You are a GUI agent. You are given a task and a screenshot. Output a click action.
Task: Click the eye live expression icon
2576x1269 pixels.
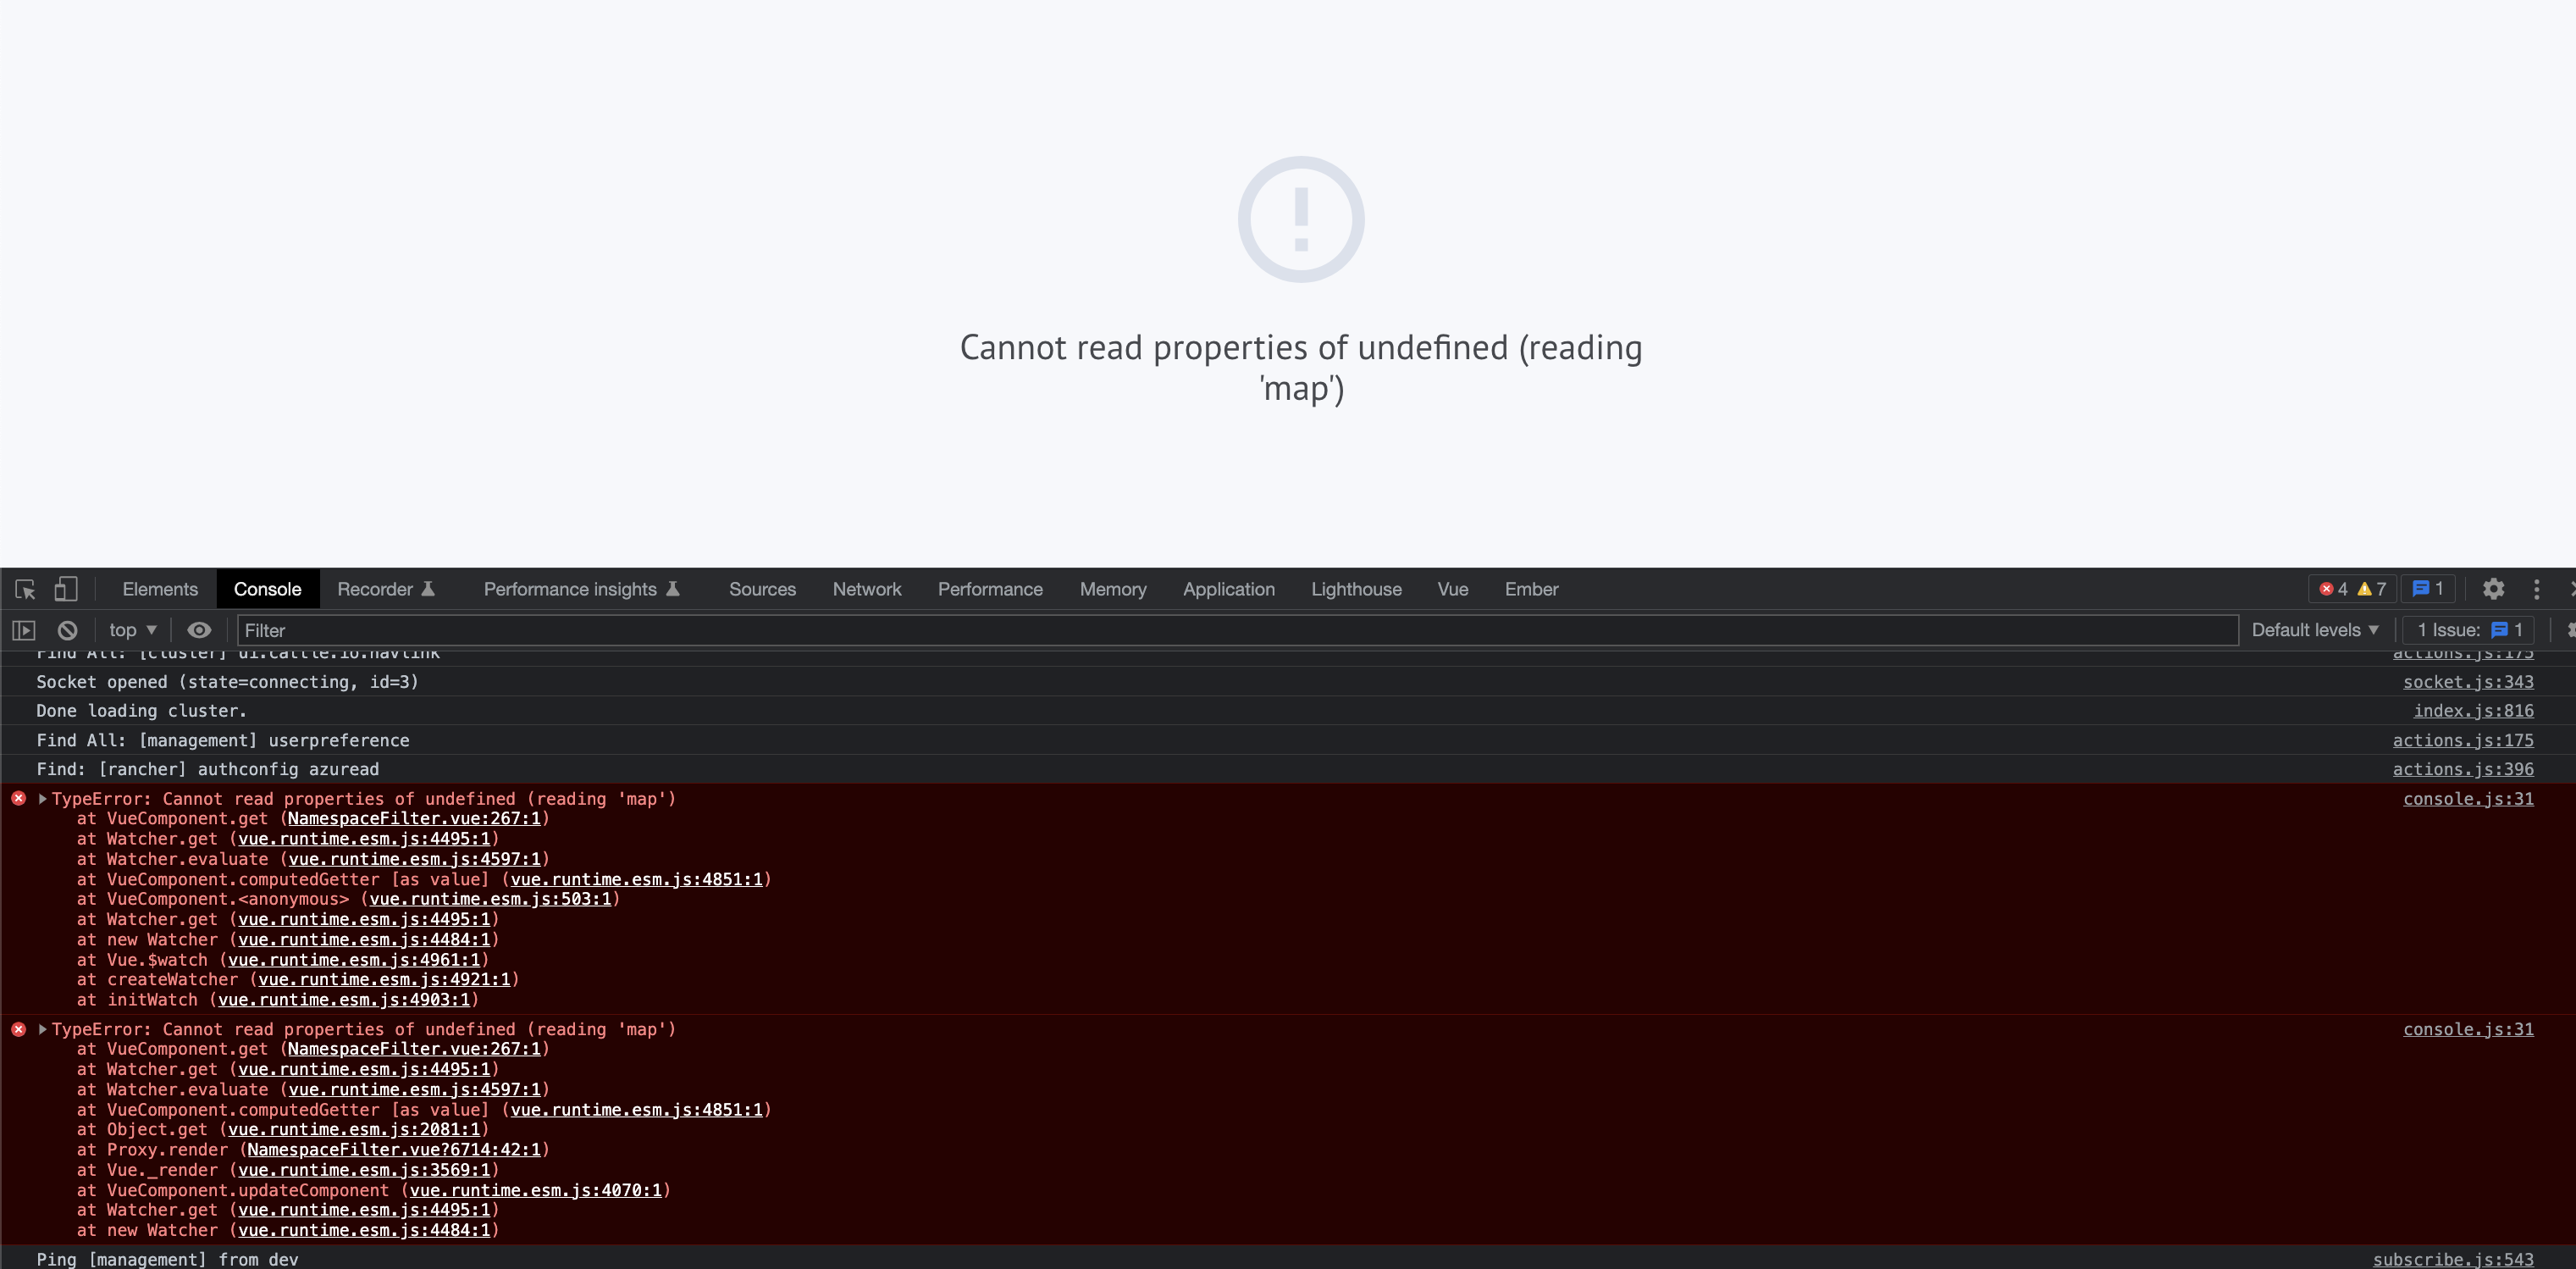[x=199, y=630]
